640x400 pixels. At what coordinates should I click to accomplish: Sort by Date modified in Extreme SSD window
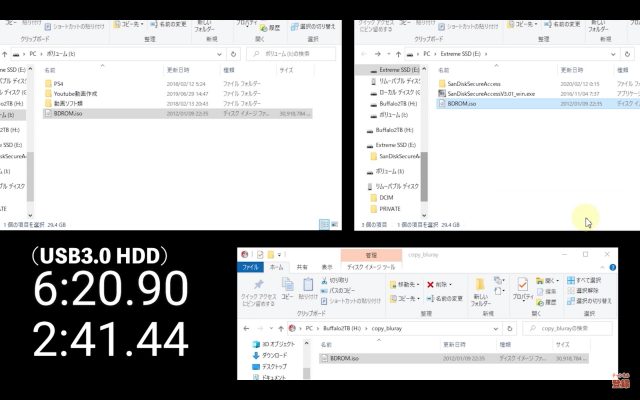tap(572, 70)
